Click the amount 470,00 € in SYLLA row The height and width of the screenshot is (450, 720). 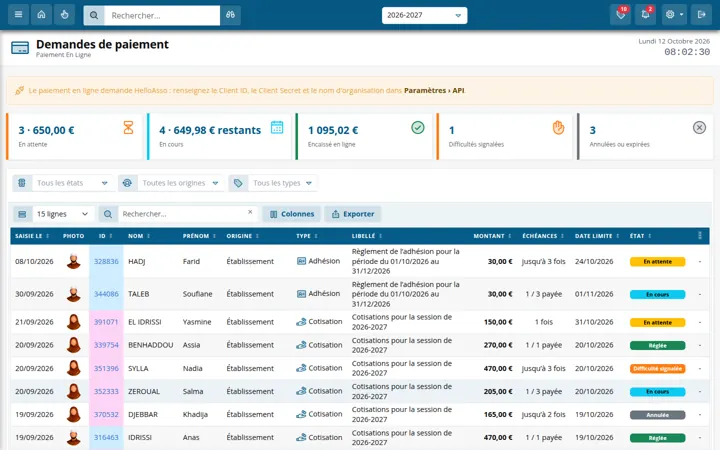498,368
